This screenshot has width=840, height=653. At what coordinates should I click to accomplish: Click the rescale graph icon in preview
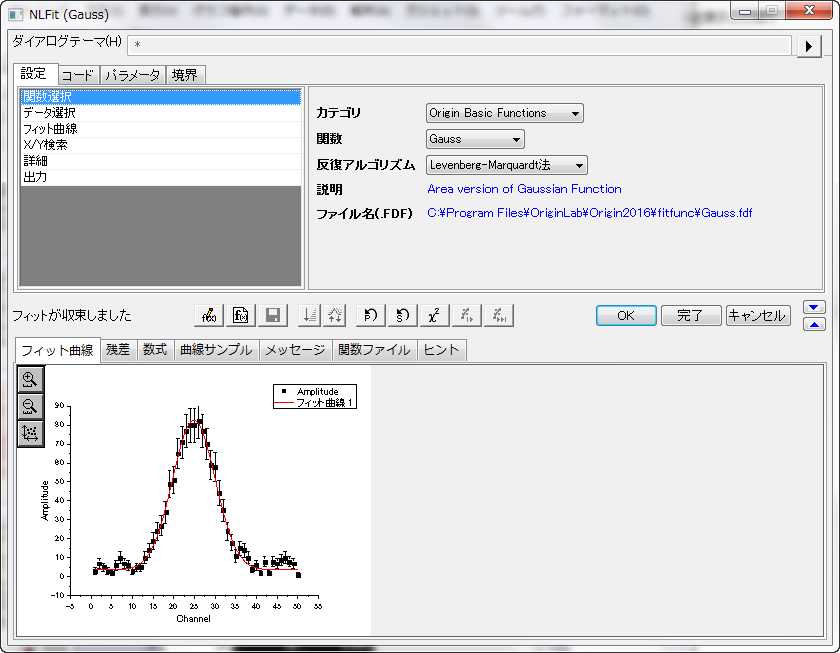click(x=30, y=433)
